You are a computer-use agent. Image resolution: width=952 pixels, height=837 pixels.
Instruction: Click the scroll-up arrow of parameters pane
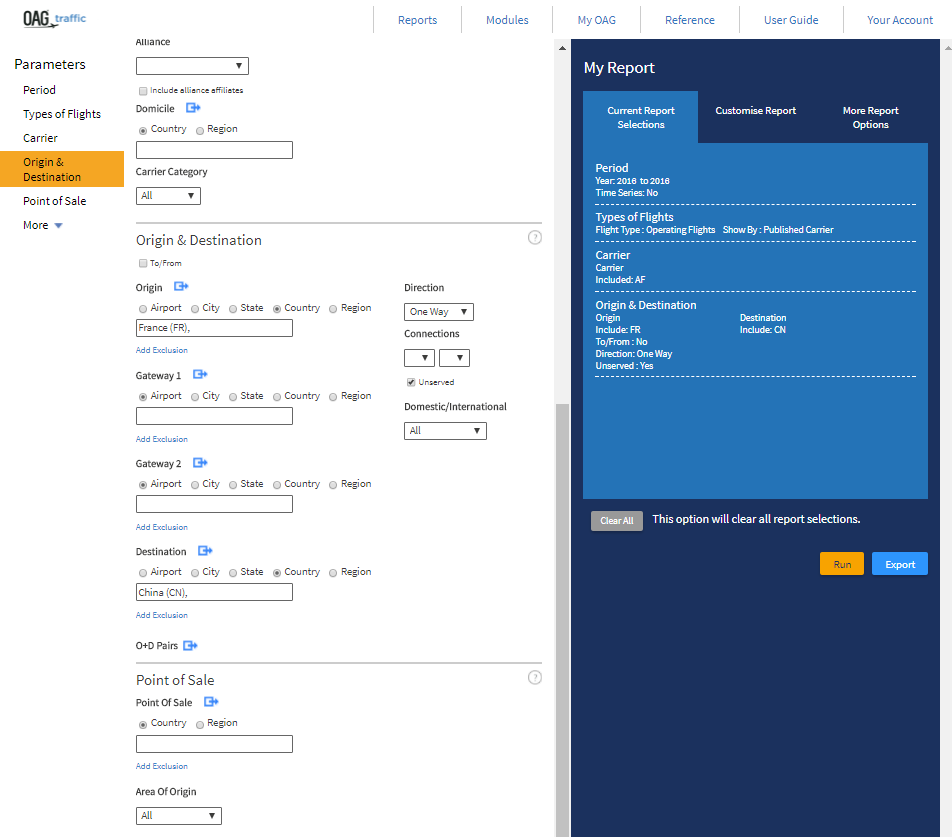coord(562,48)
